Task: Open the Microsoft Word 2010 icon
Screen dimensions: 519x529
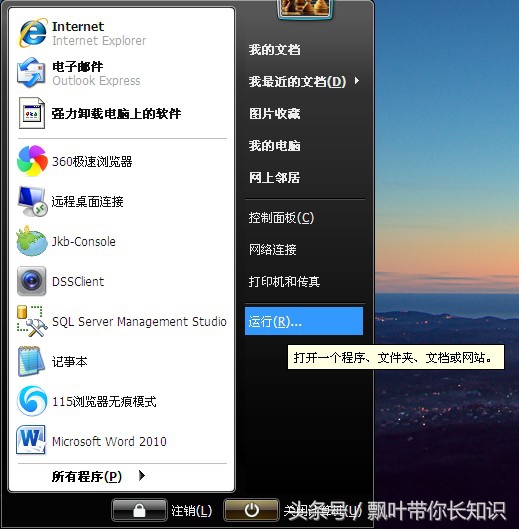Action: coord(31,440)
